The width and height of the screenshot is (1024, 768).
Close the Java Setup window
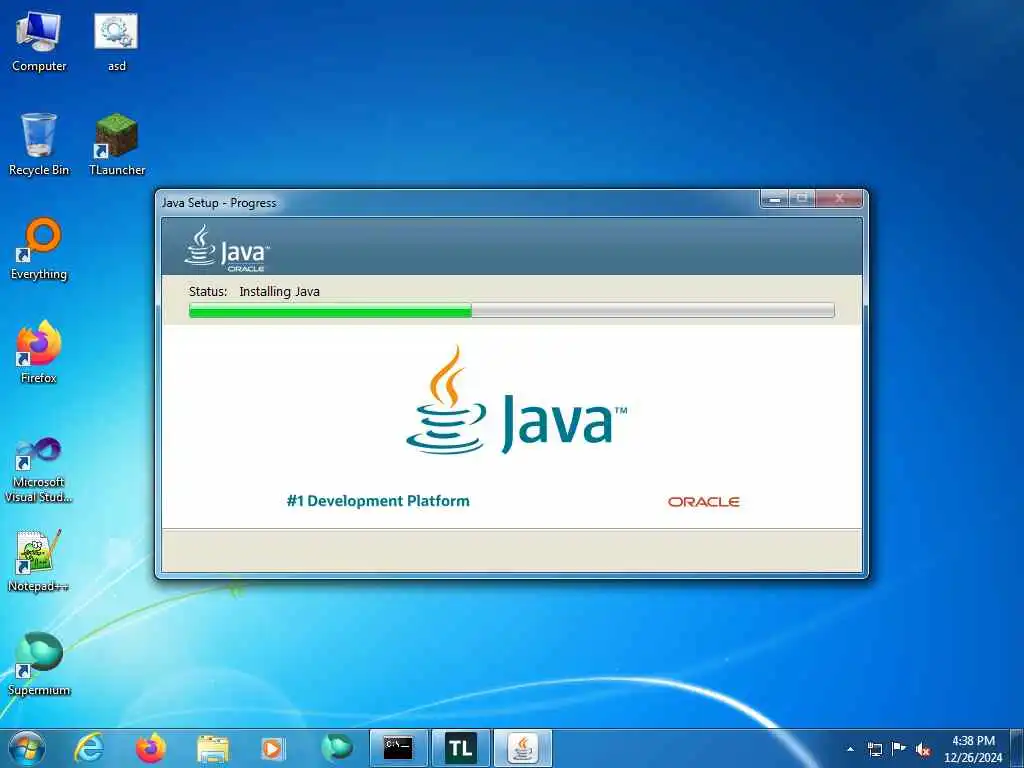(x=839, y=199)
